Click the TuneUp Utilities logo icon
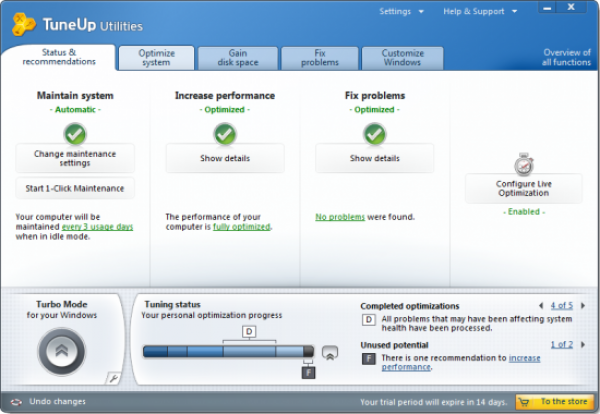The image size is (600, 414). tap(23, 24)
